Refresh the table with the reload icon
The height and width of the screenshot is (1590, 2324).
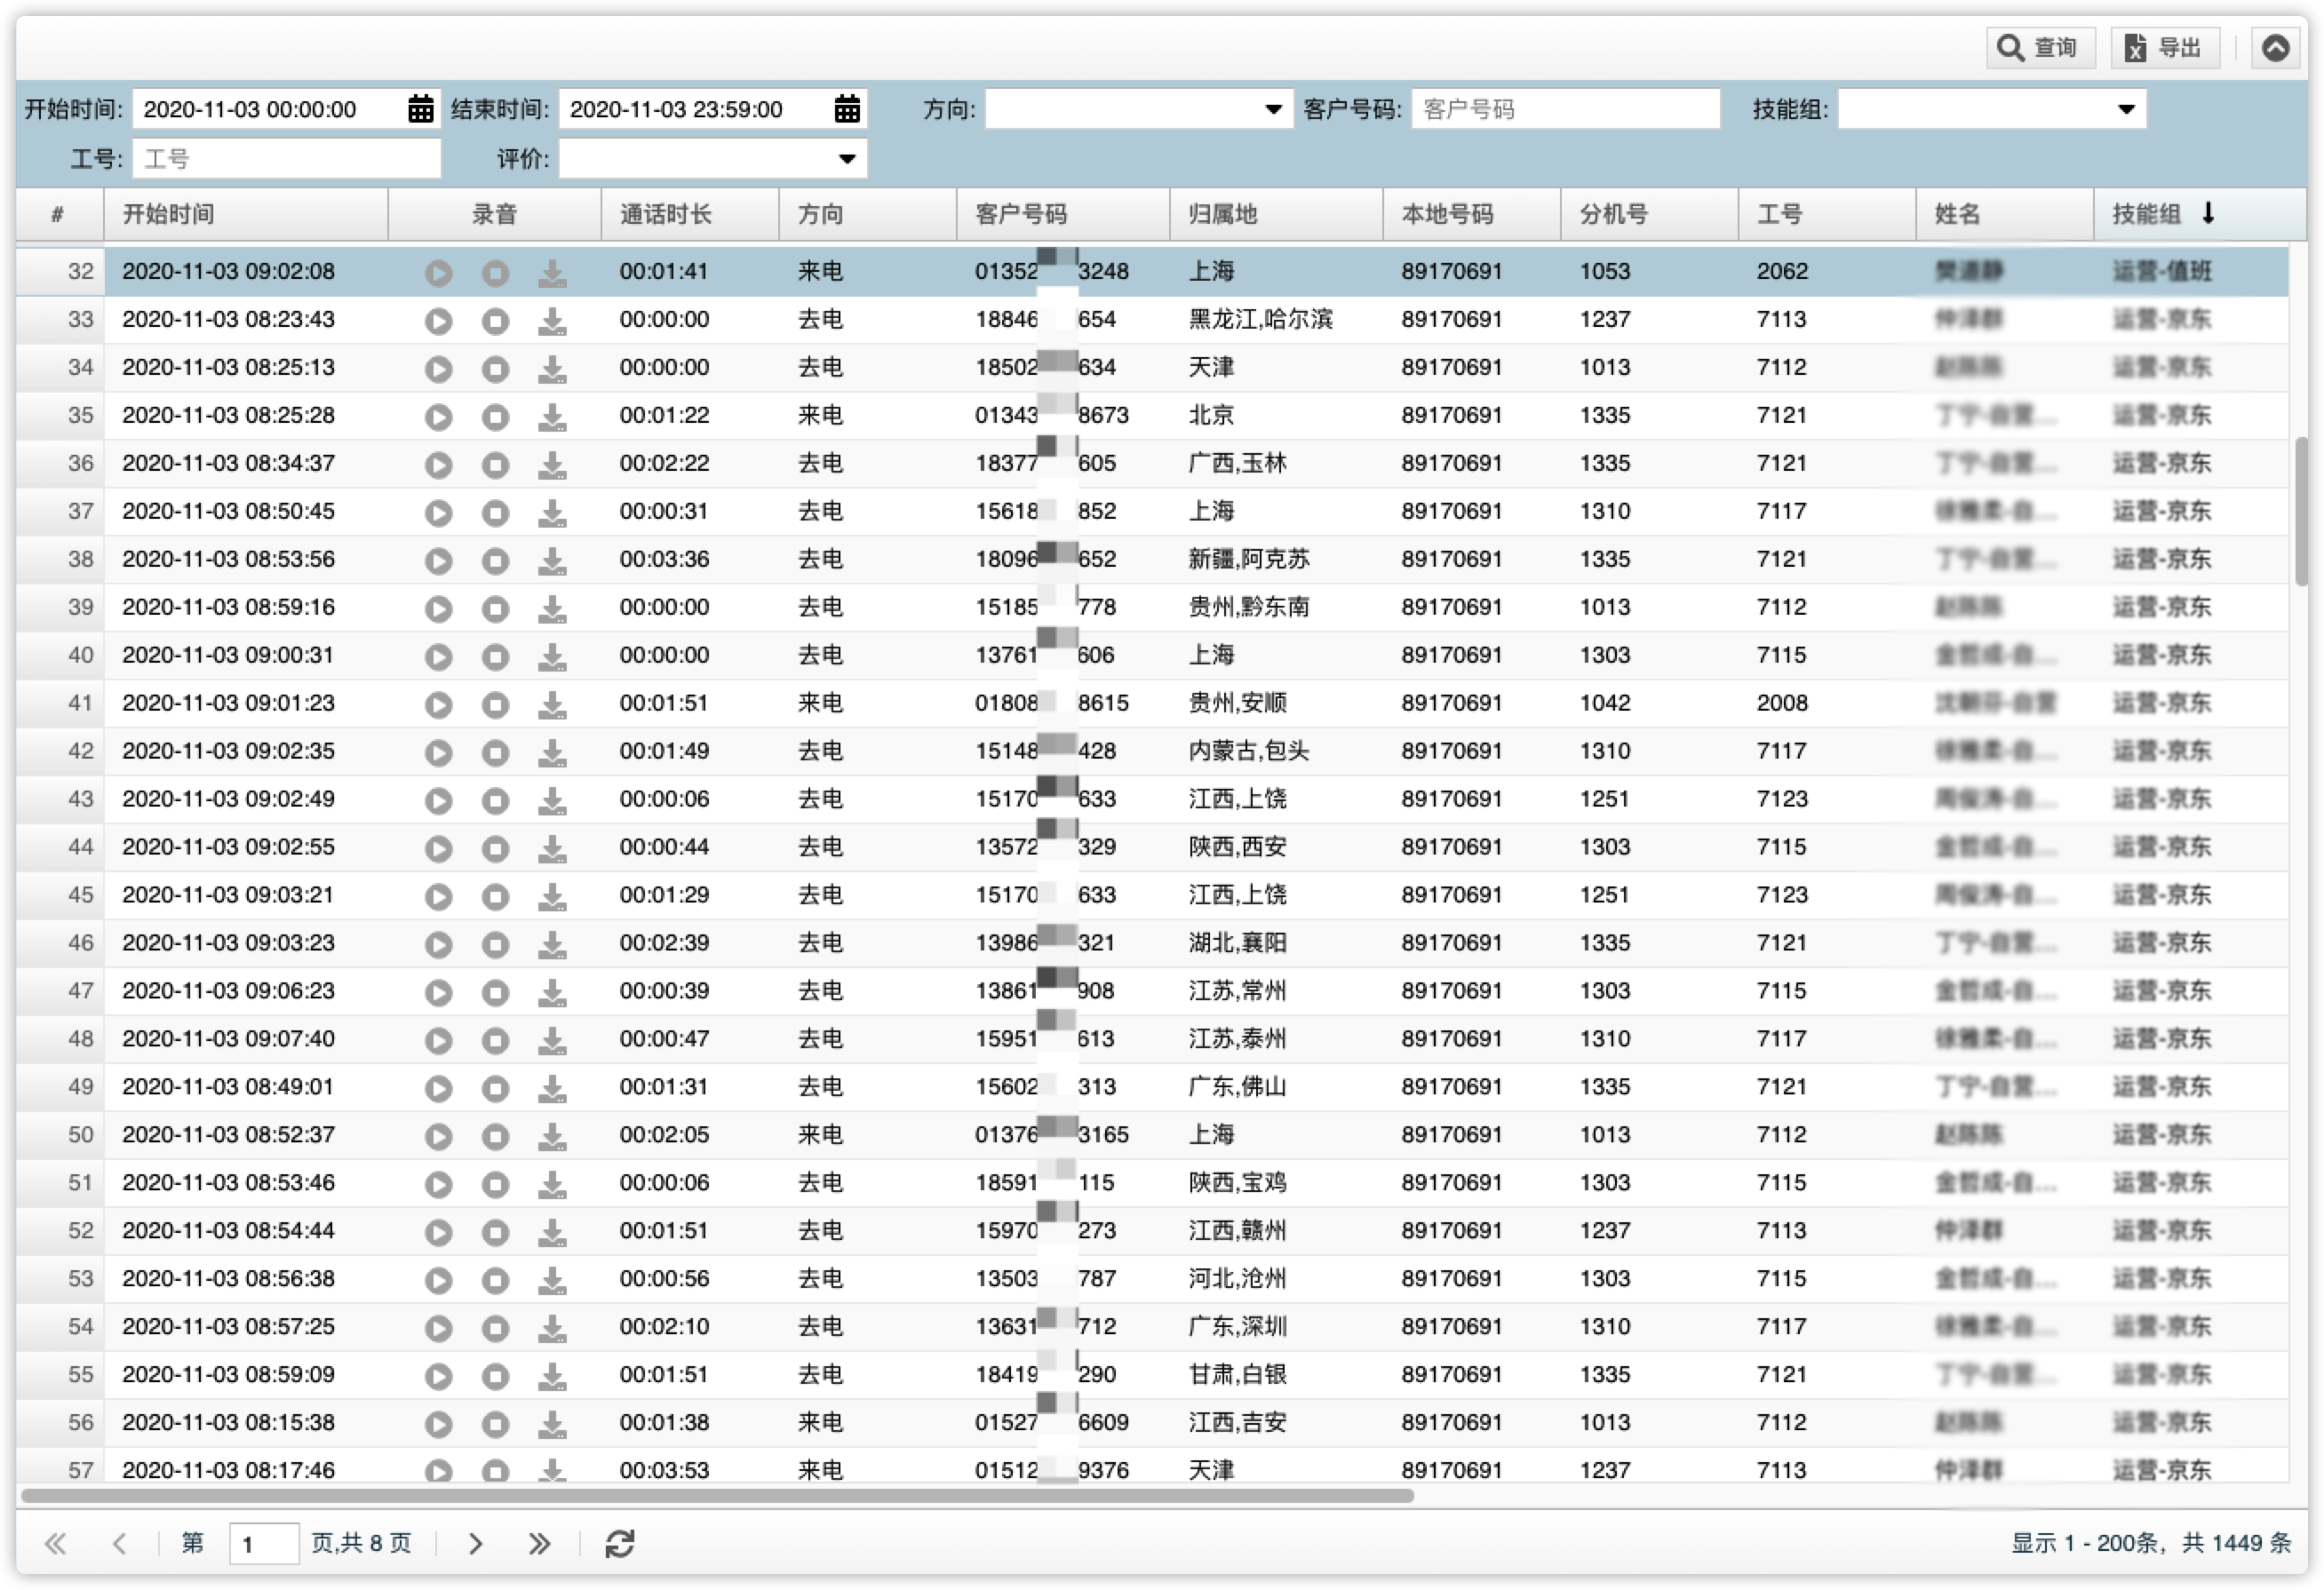click(x=620, y=1545)
